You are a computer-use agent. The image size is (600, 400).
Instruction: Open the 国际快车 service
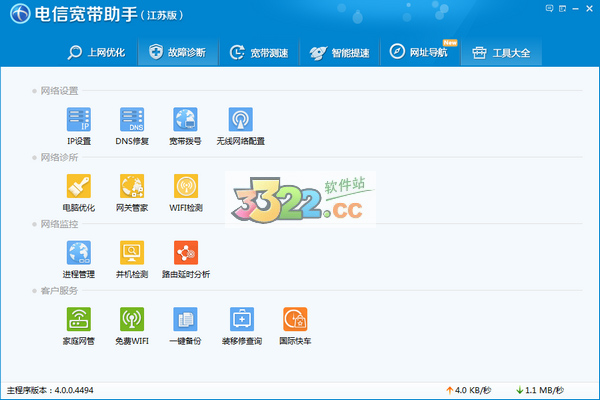click(x=295, y=326)
